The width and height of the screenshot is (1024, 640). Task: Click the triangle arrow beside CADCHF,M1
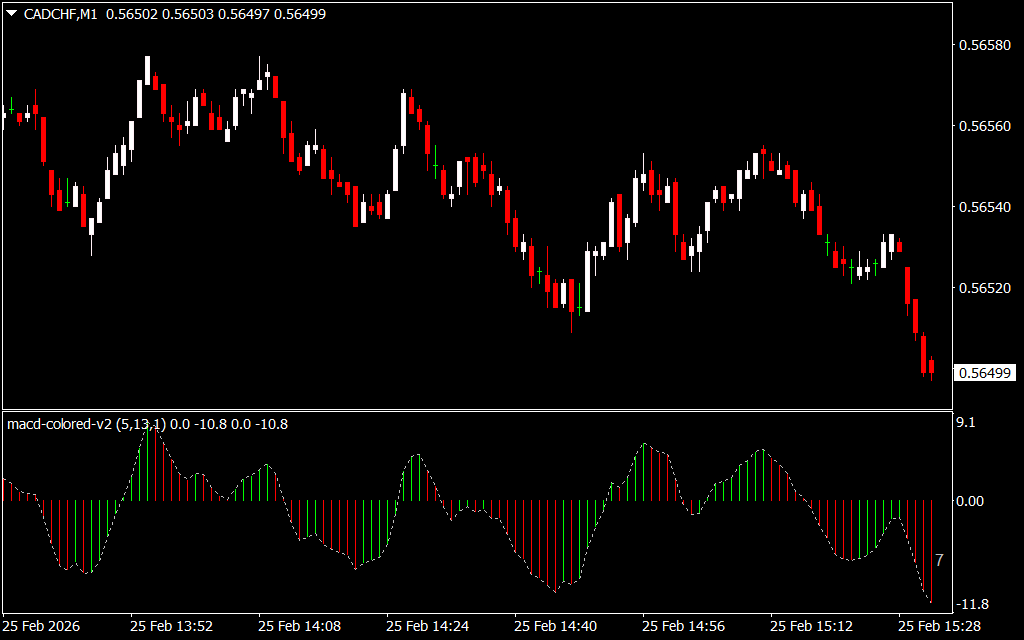point(11,14)
